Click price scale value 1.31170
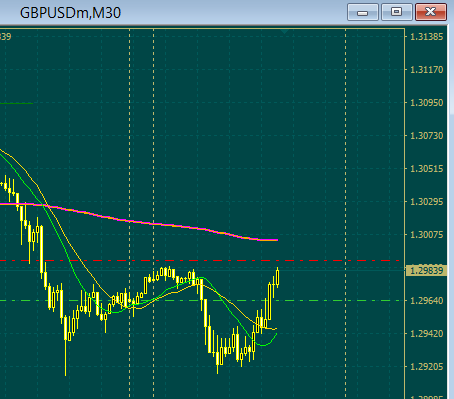 [427, 70]
